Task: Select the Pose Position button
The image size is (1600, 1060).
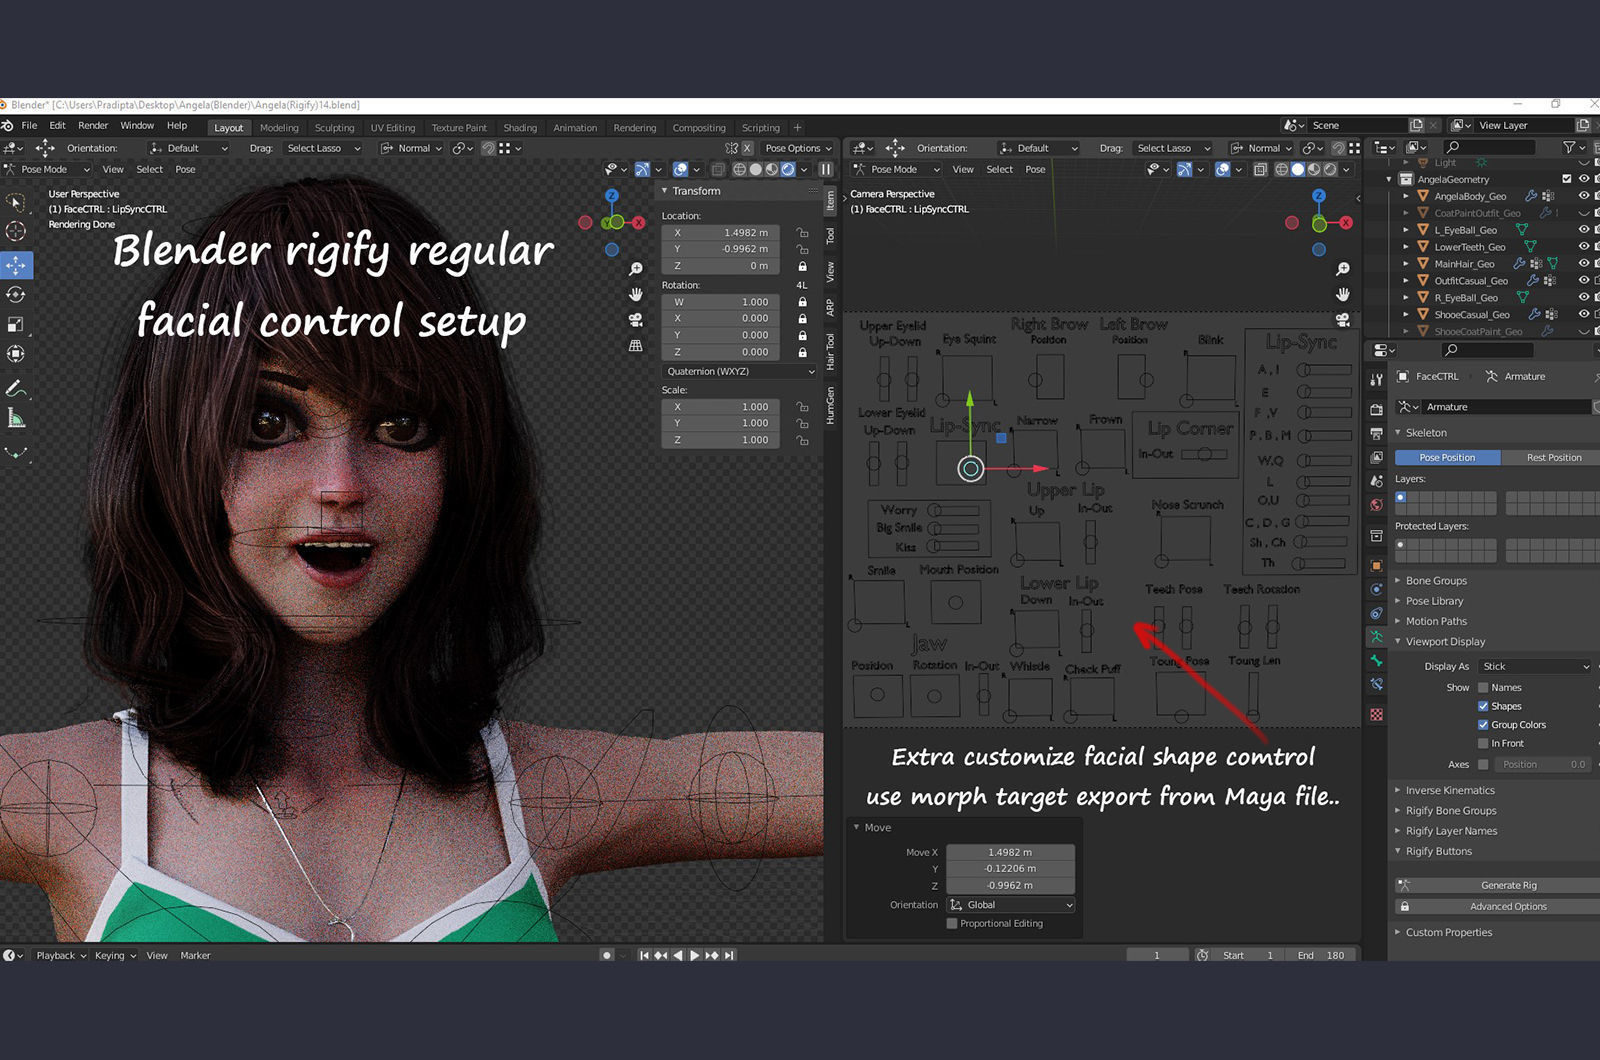Action: click(x=1448, y=458)
